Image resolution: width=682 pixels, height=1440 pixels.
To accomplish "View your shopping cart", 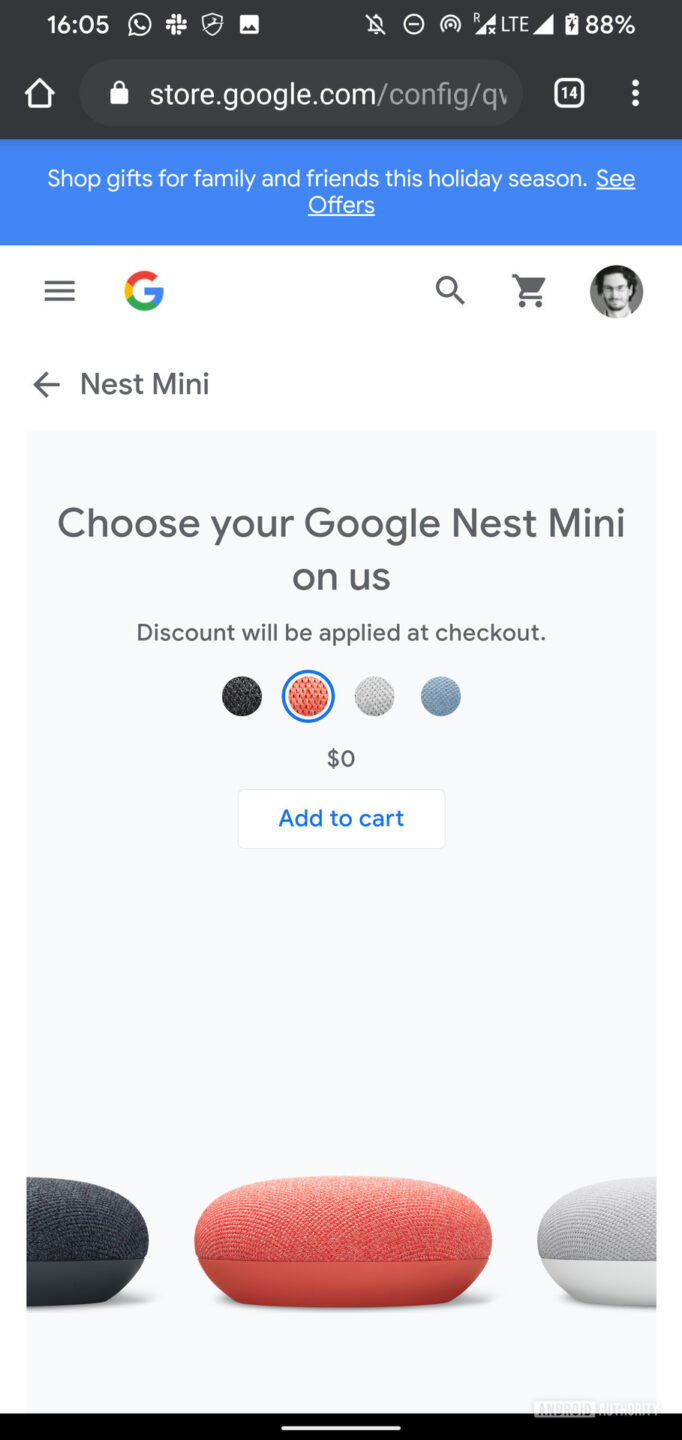I will click(x=529, y=290).
